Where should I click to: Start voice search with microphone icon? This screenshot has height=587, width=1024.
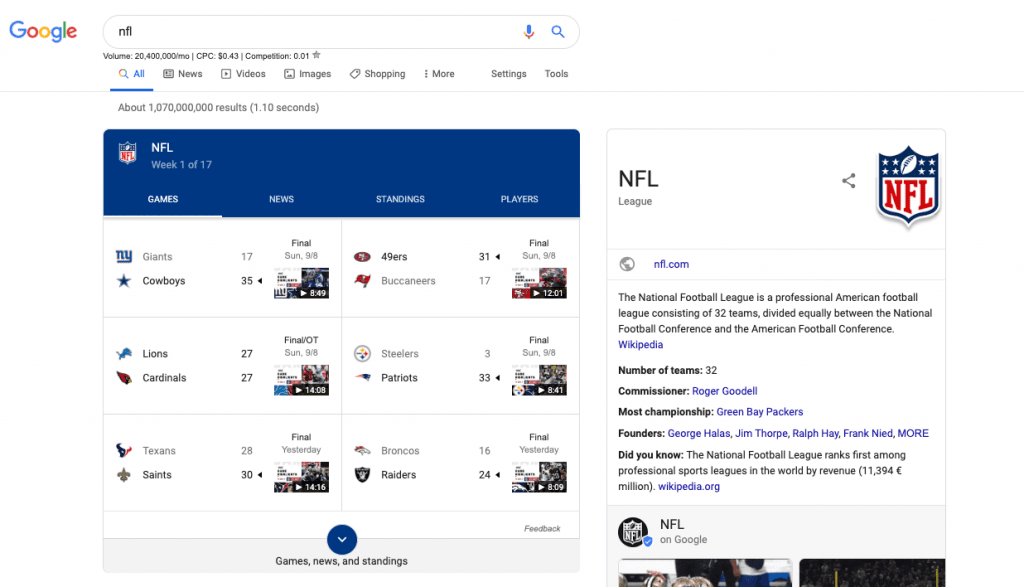[529, 31]
